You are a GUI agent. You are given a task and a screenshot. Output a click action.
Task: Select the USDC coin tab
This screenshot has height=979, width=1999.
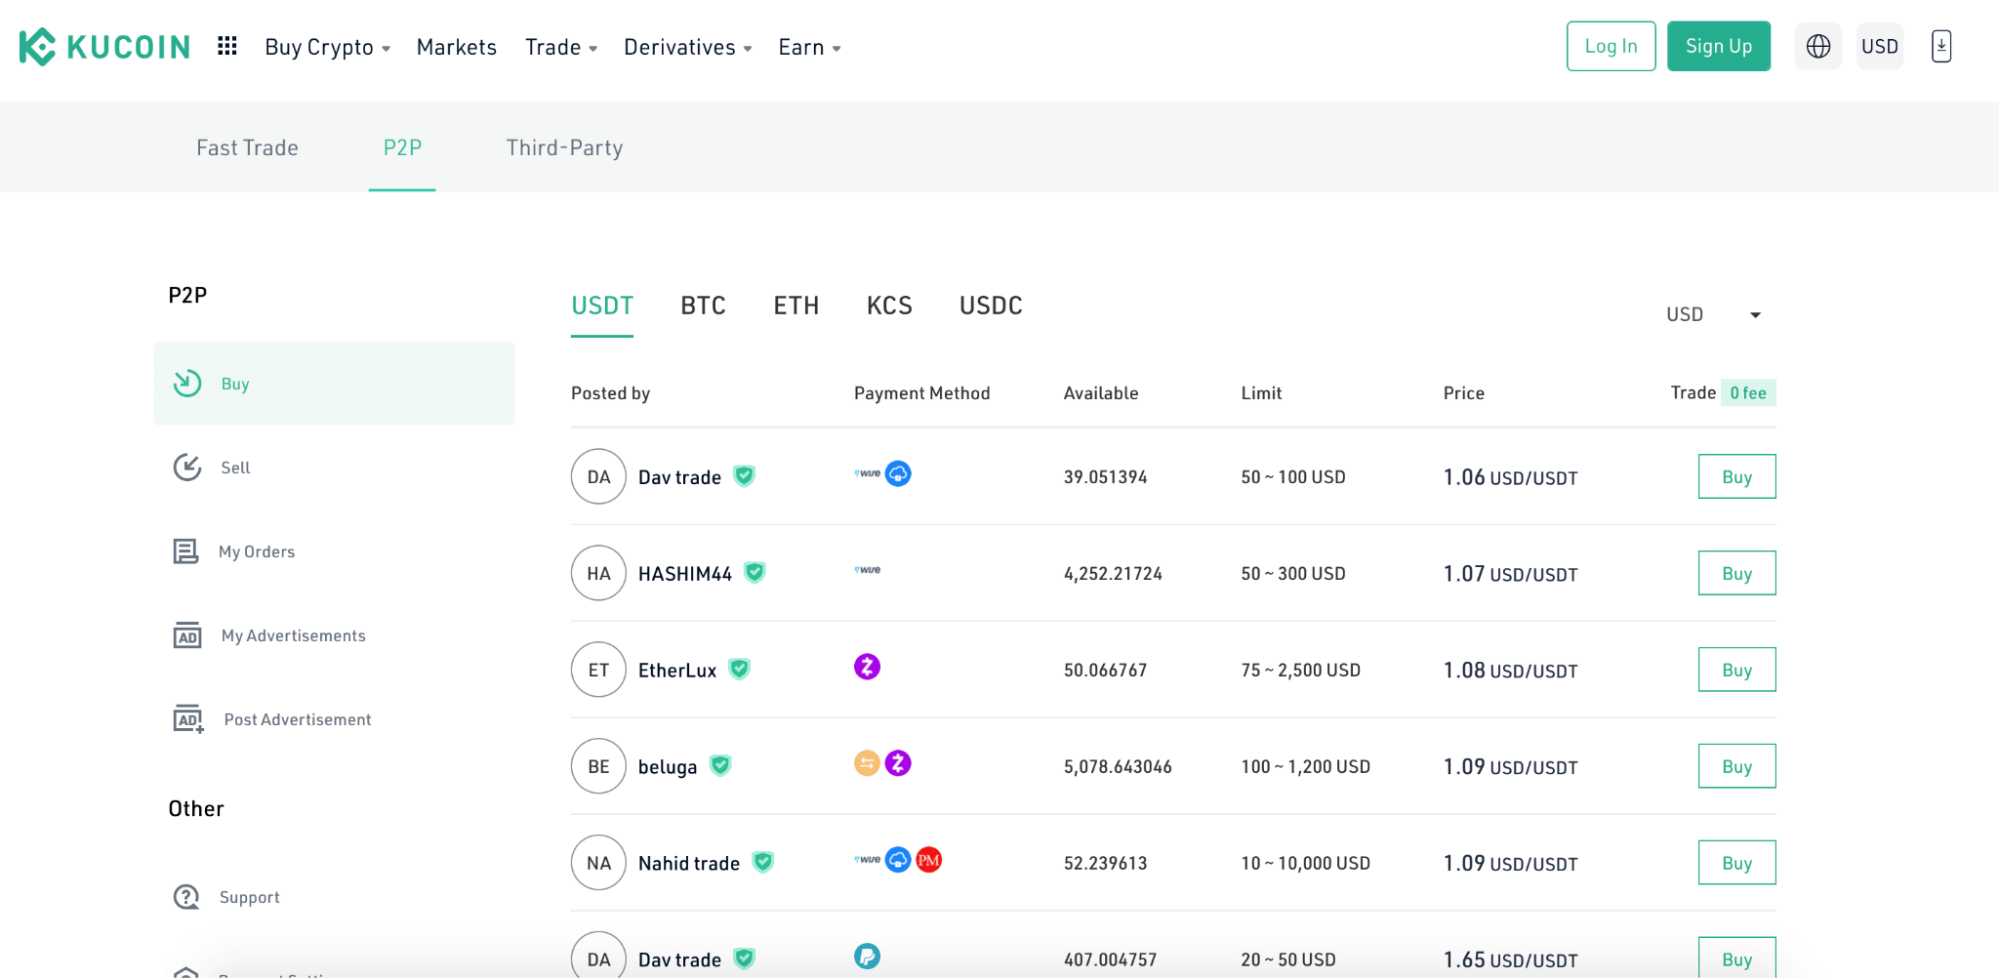coord(991,306)
